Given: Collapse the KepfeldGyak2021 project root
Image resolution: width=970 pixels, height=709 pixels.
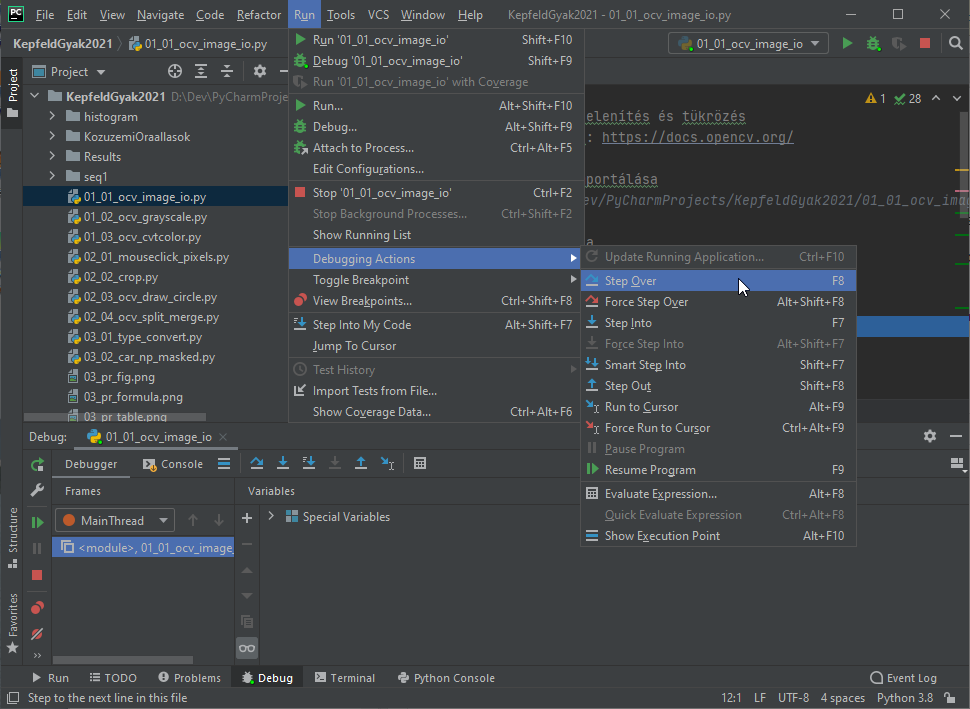Looking at the screenshot, I should tap(35, 96).
